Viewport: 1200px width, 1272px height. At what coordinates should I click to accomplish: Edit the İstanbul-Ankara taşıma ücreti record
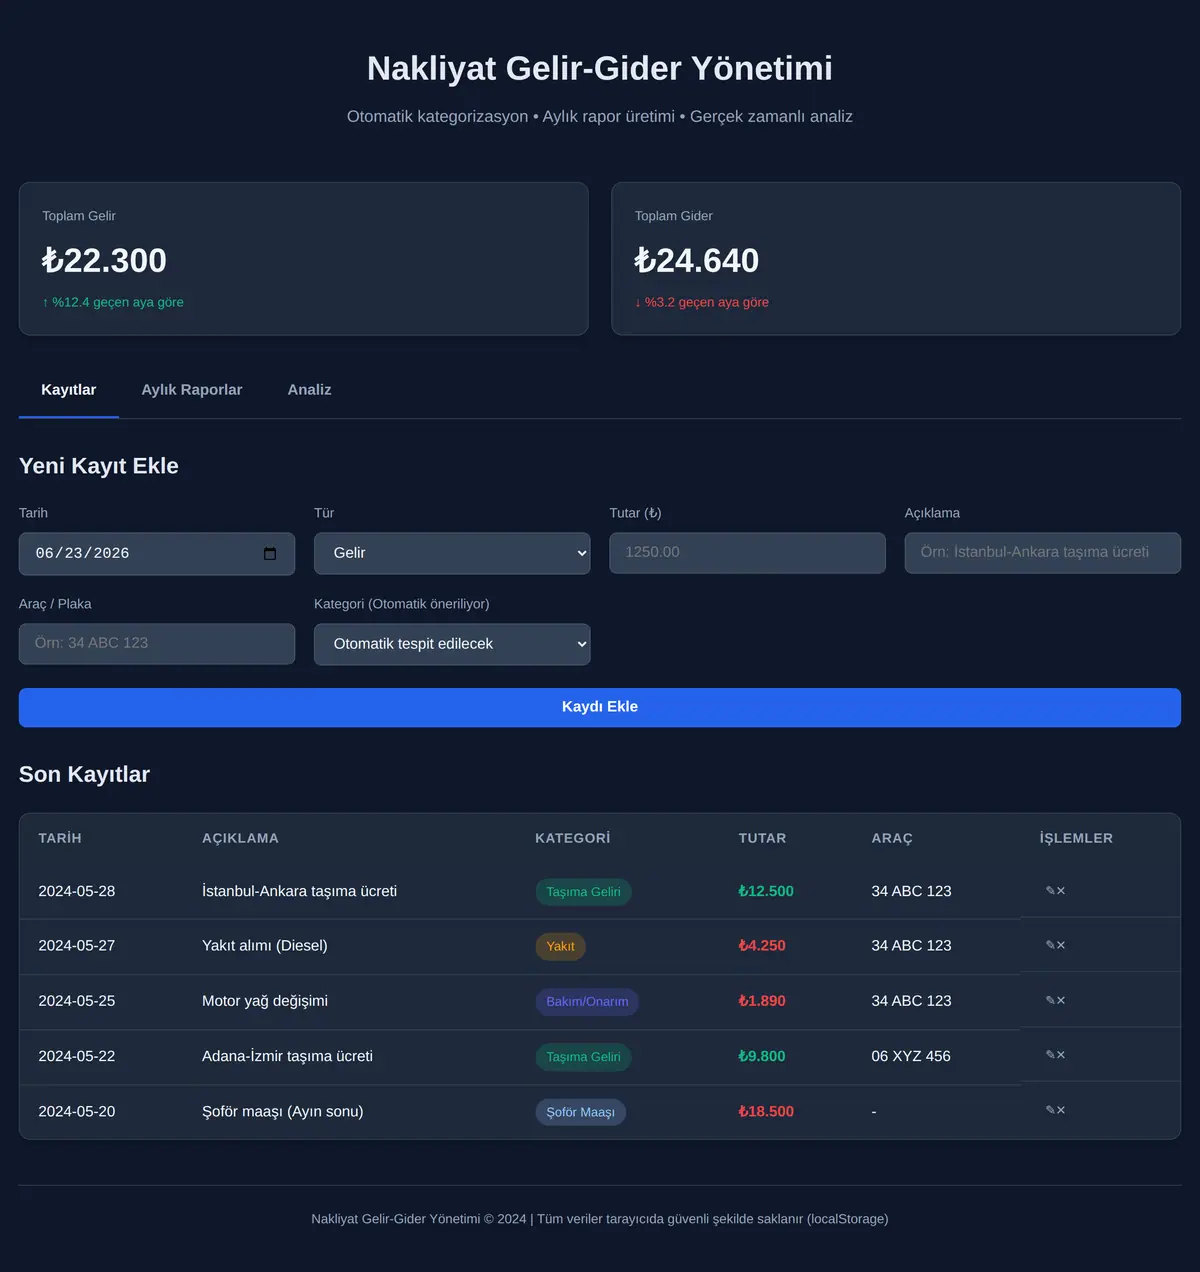click(1050, 891)
